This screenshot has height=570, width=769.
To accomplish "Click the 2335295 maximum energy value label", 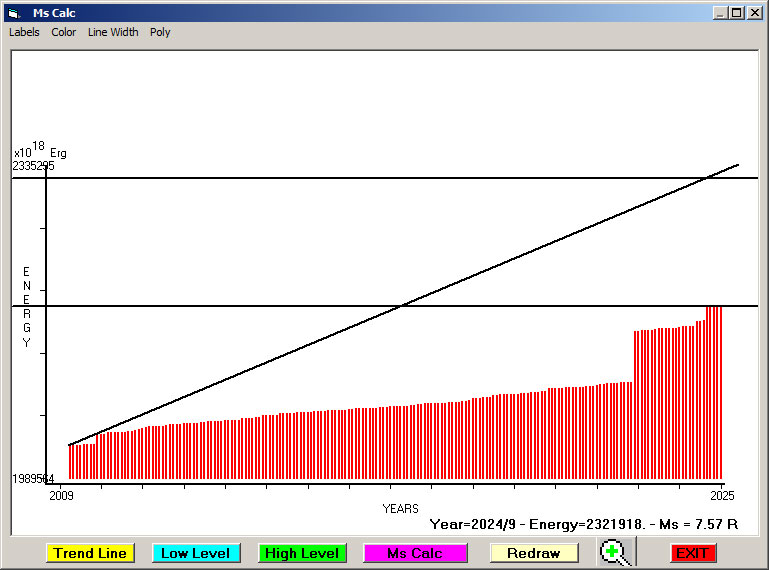I will pos(34,166).
